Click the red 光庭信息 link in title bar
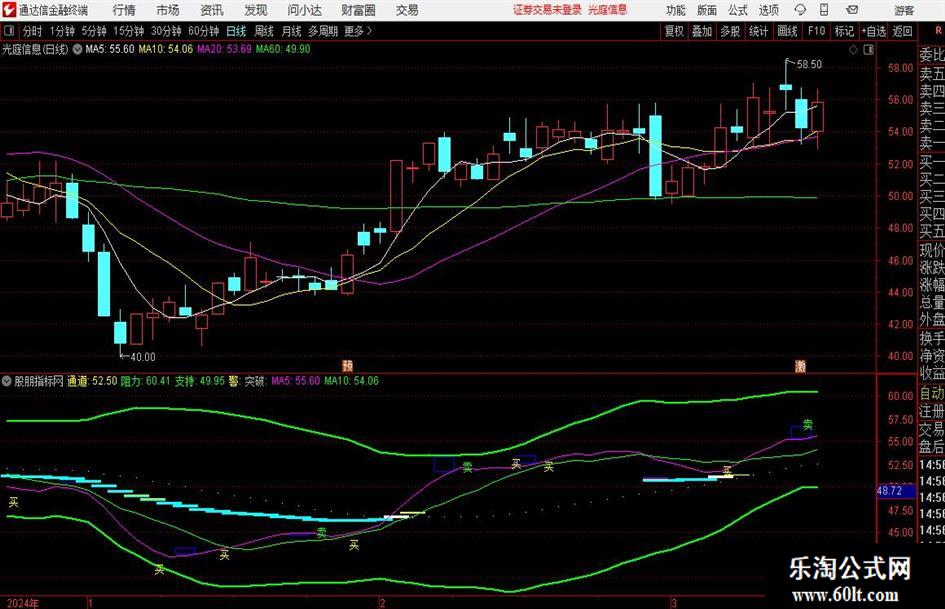Screen dimensions: 945x609 click(608, 10)
